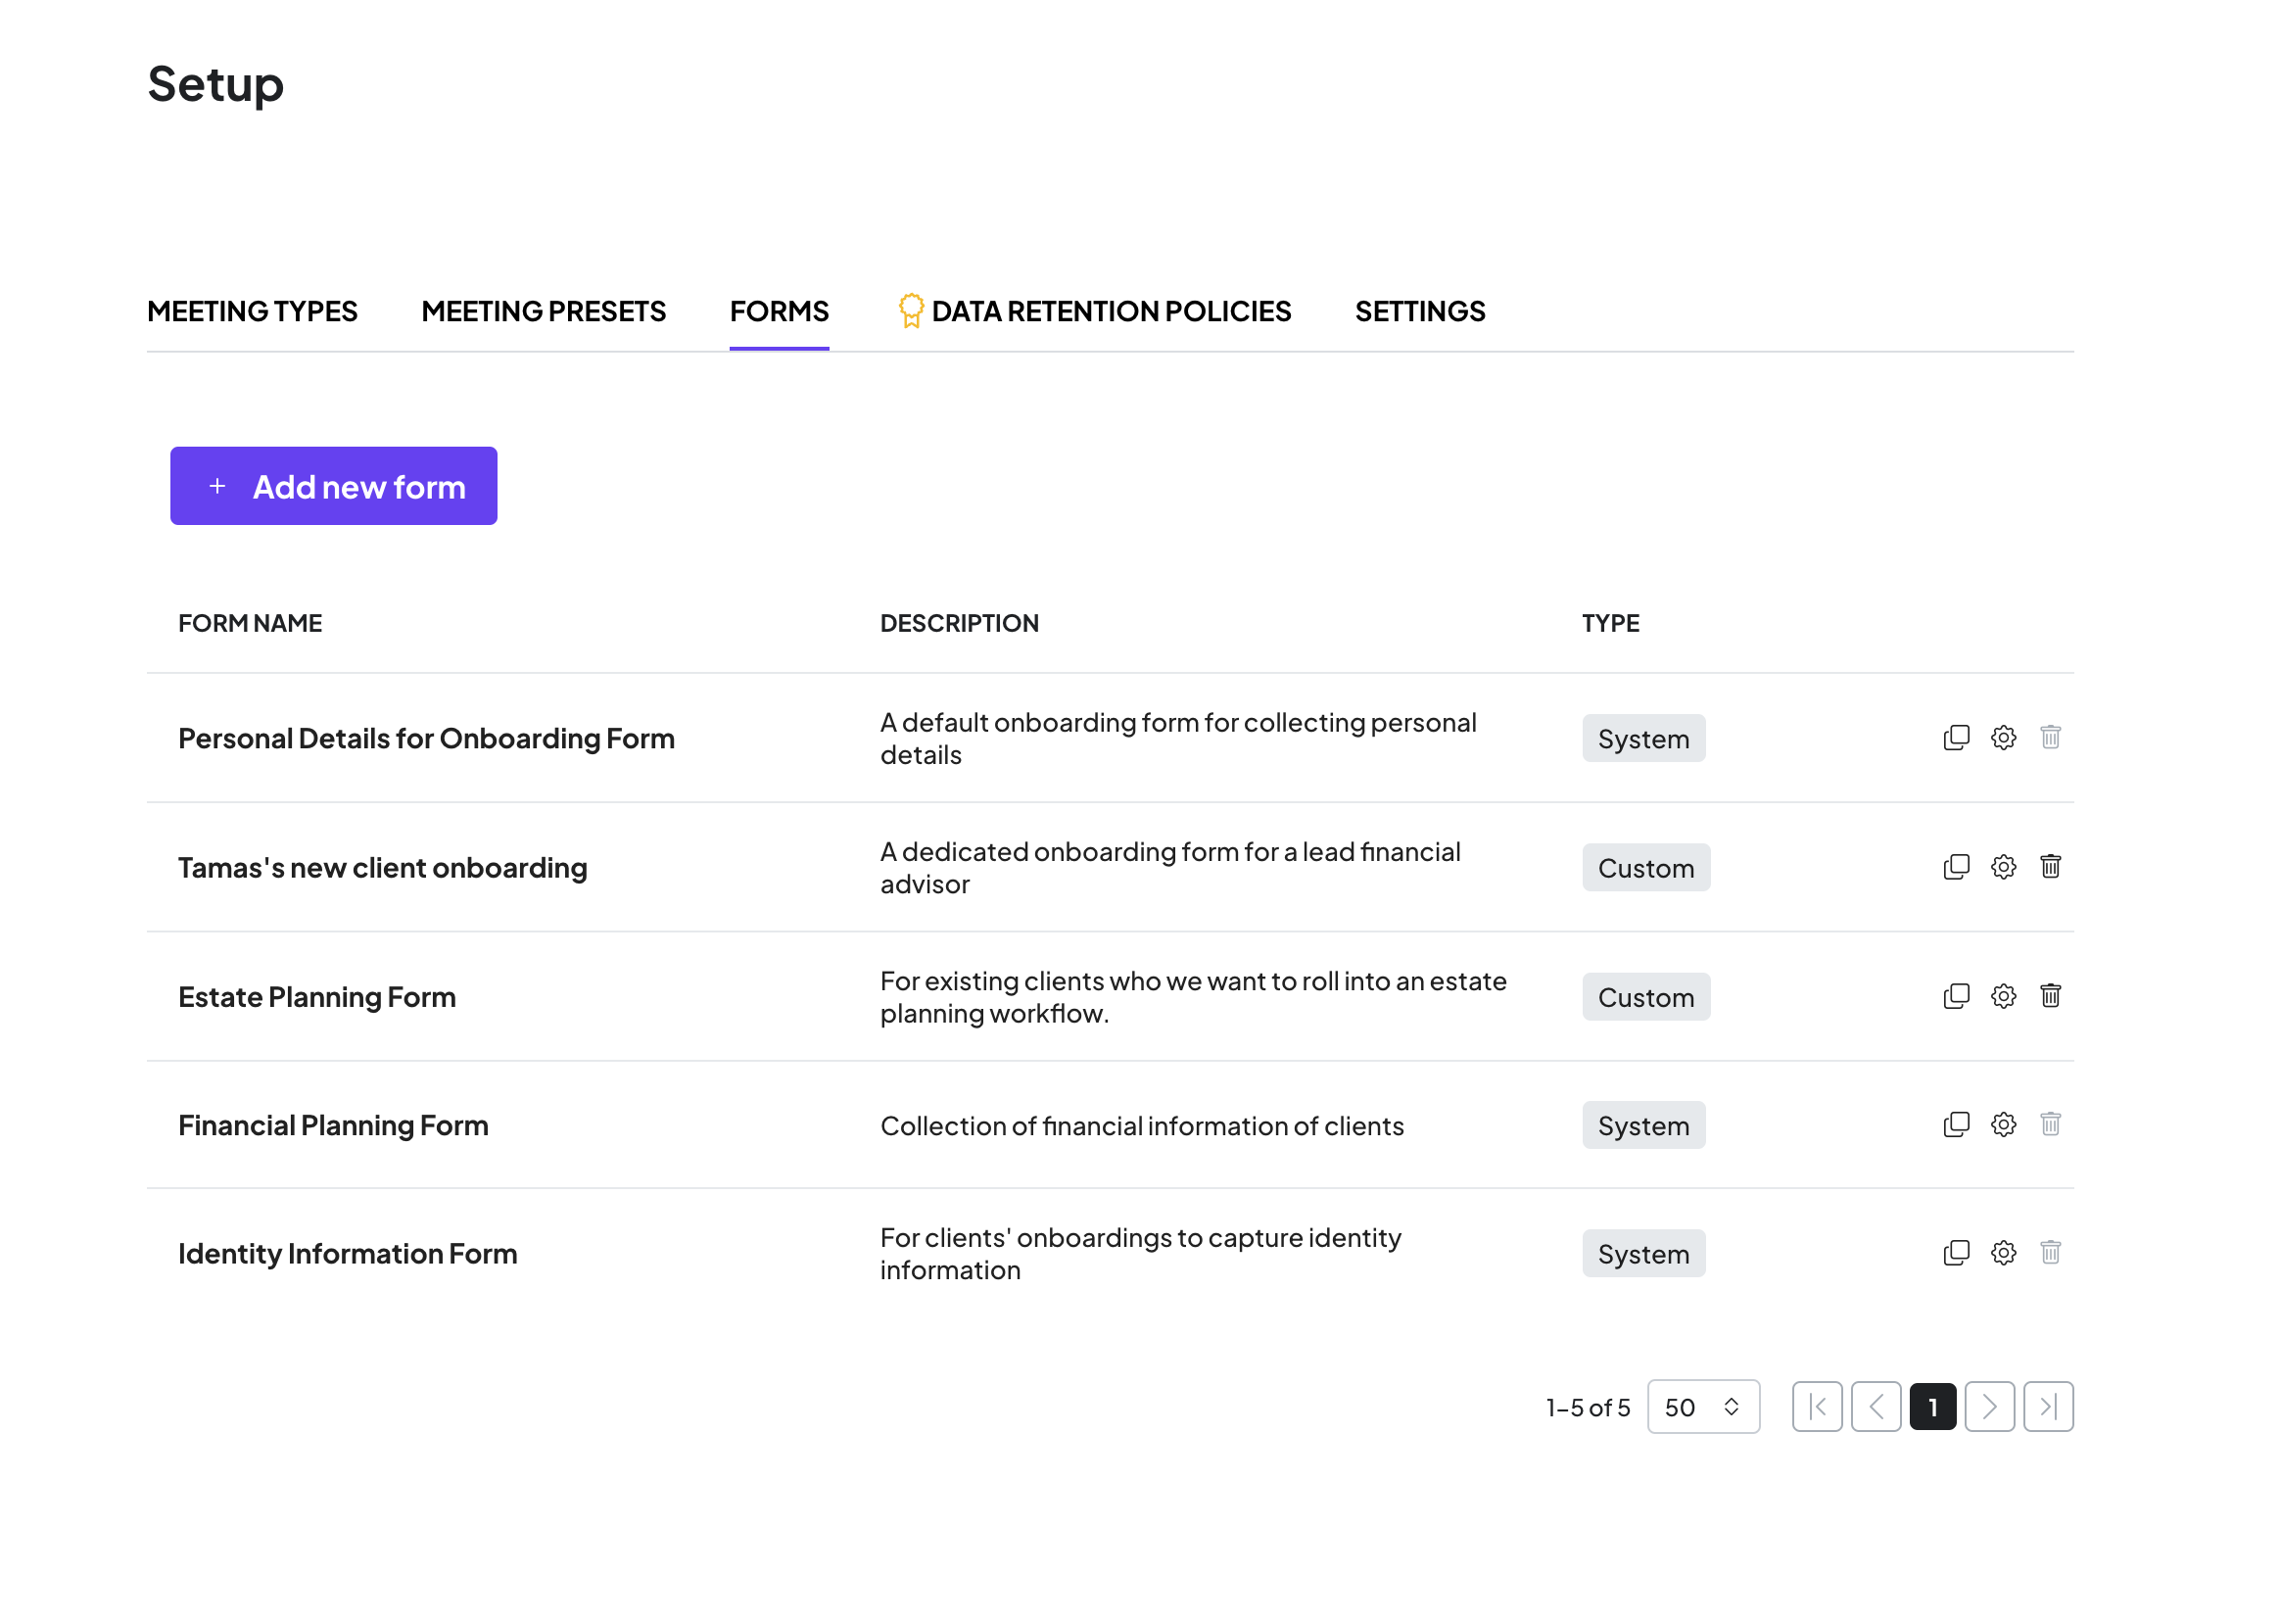Click System badge on Personal Details row
Viewport: 2280px width, 1624px height.
1643,738
